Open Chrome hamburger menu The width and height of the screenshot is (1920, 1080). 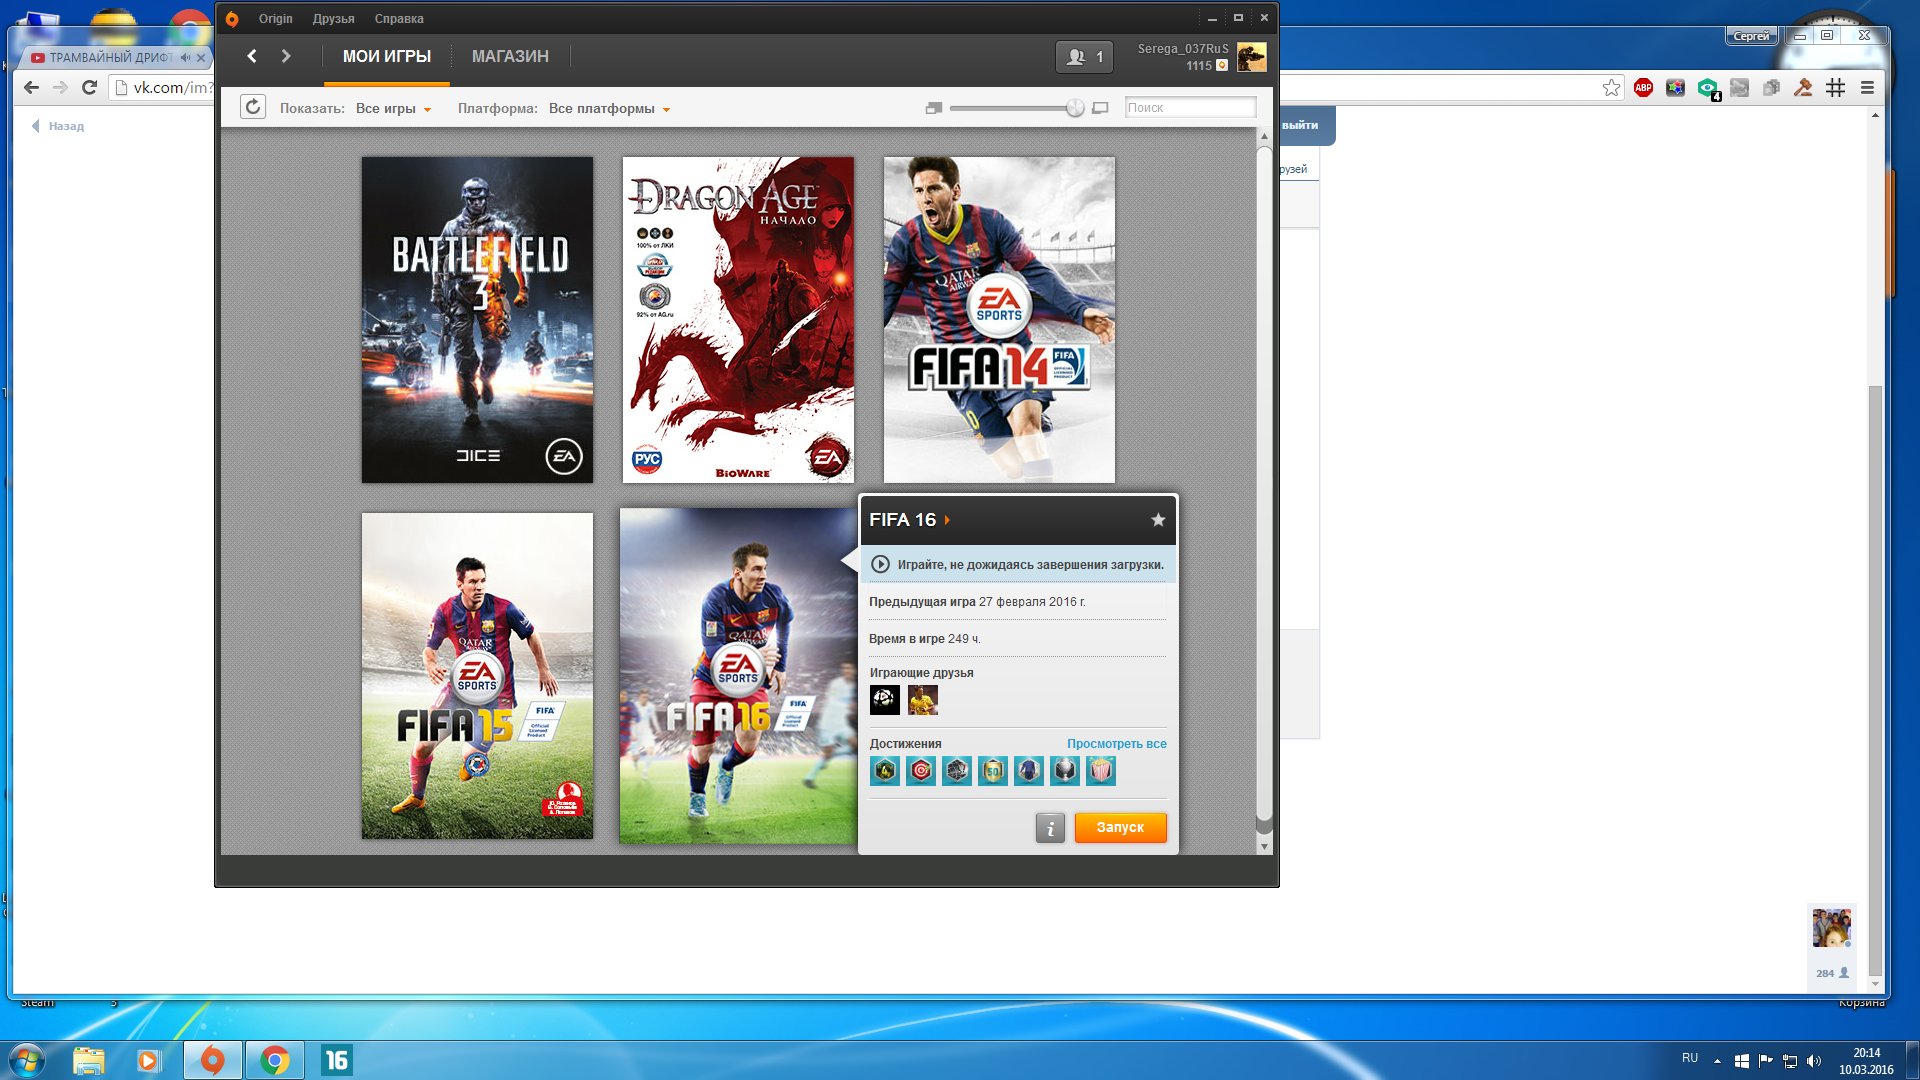coord(1867,88)
